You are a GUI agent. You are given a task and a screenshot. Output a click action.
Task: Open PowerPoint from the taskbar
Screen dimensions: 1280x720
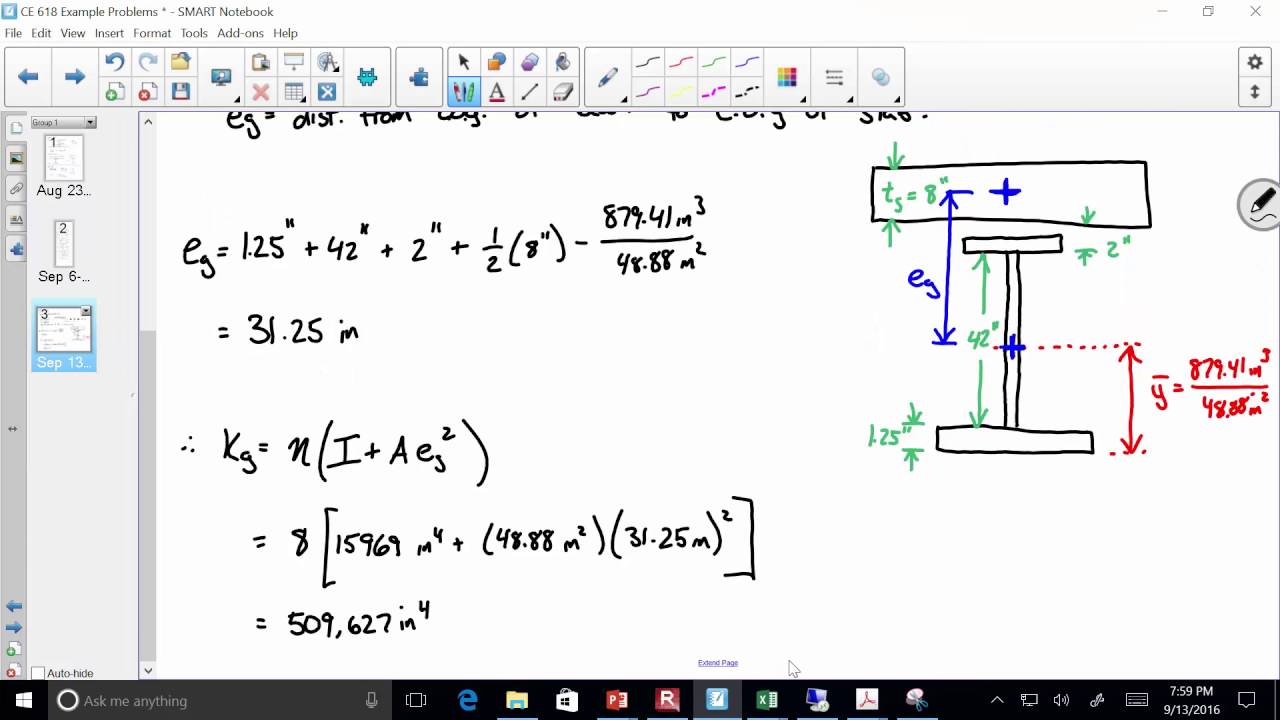coord(617,700)
